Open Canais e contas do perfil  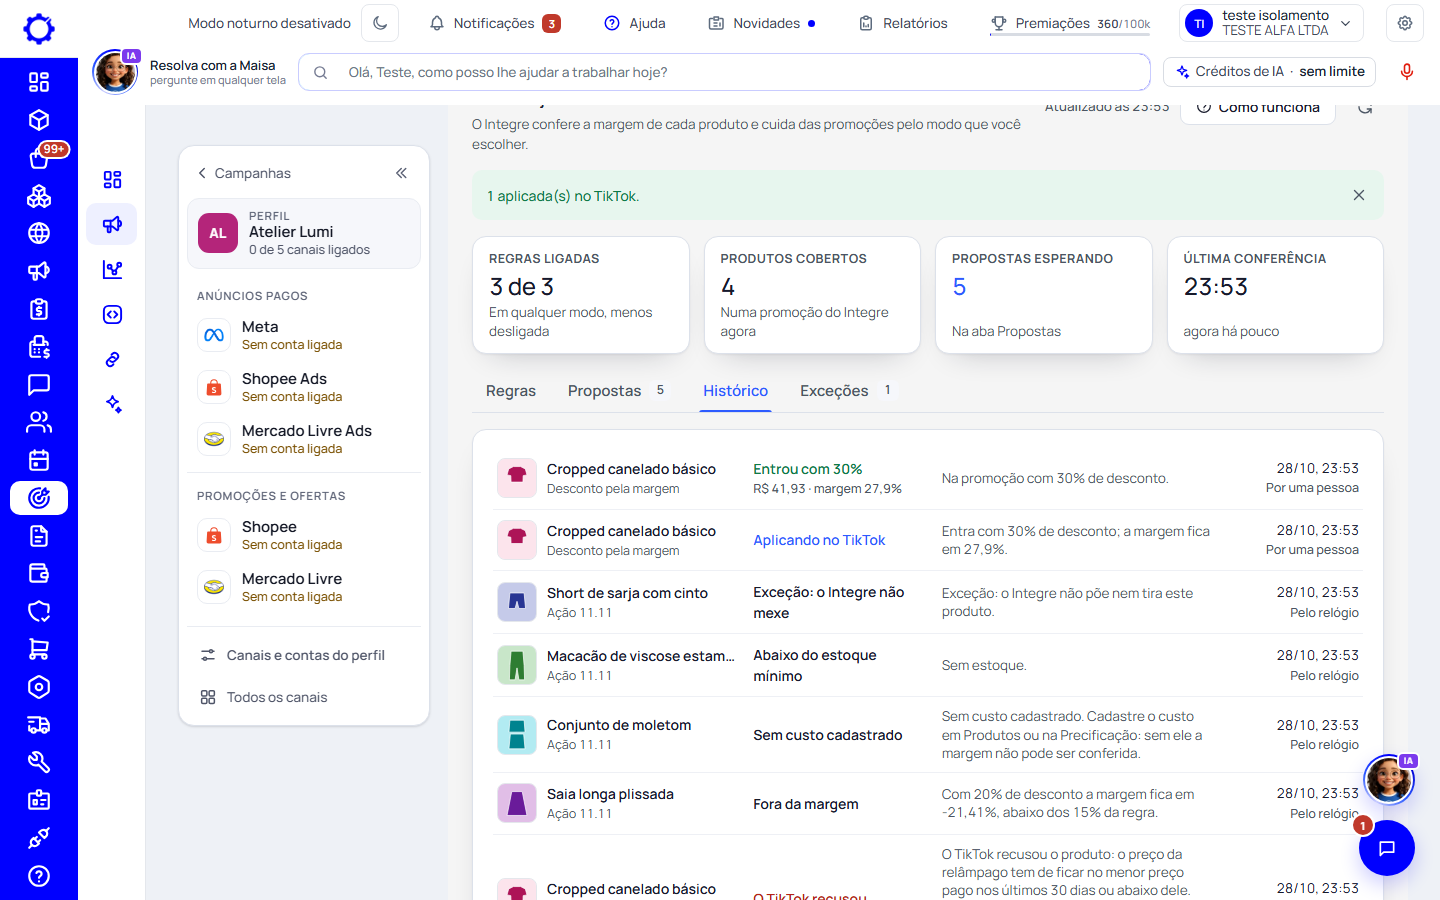tap(304, 655)
